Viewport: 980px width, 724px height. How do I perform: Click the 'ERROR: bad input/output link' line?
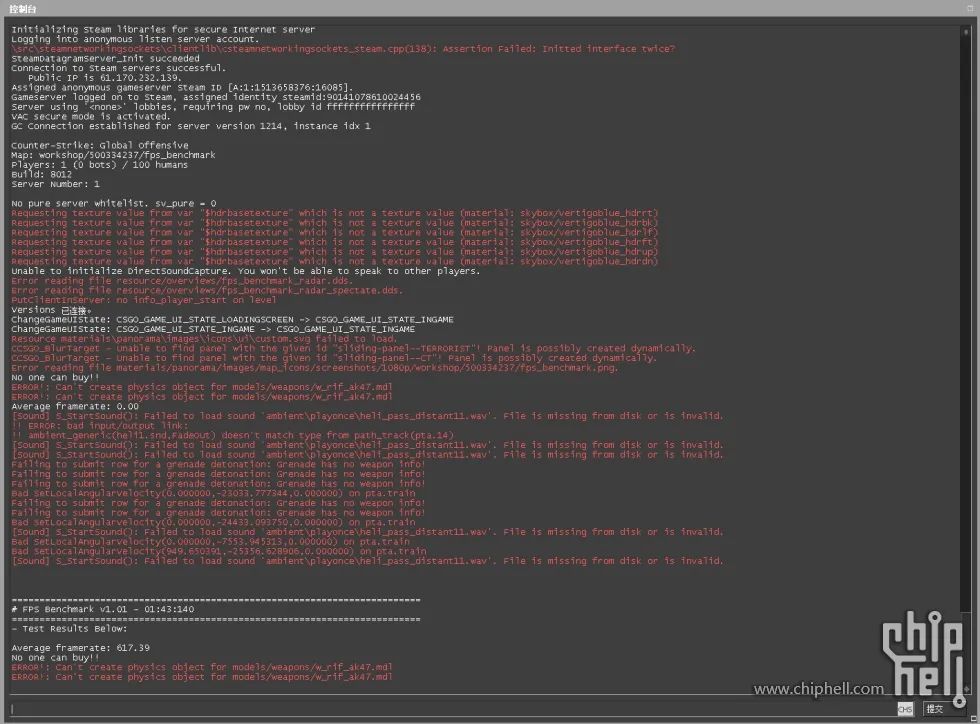point(99,426)
